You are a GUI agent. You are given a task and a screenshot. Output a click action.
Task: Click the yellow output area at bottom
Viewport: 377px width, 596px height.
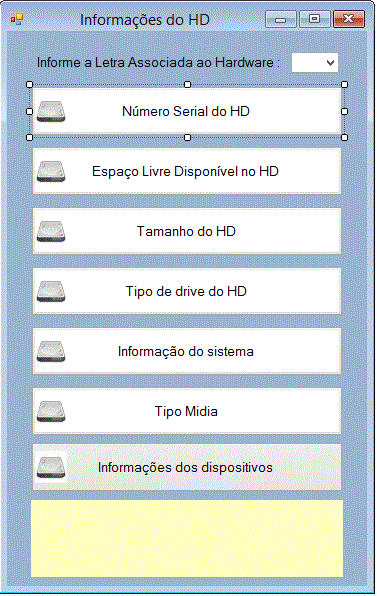pos(187,538)
